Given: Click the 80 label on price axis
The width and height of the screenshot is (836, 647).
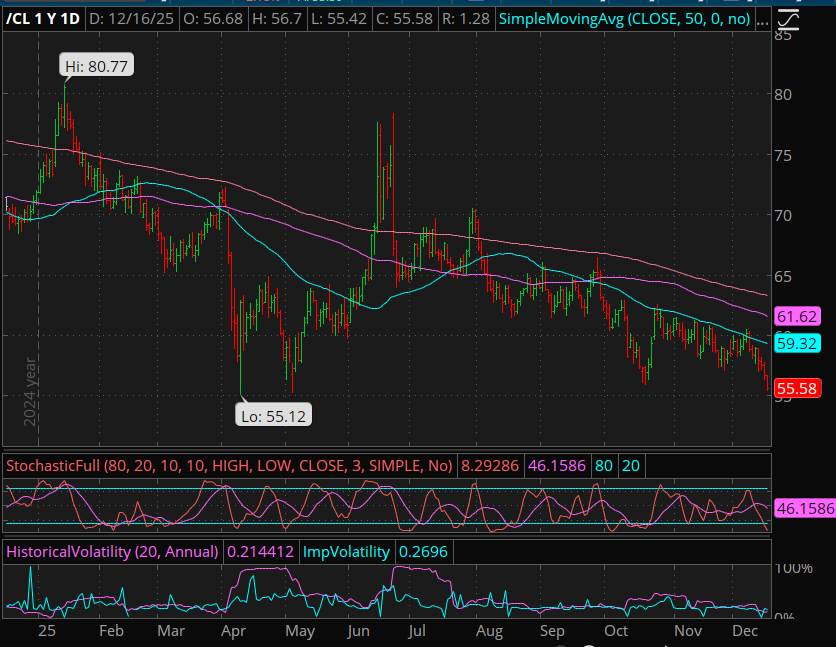Looking at the screenshot, I should (x=783, y=95).
